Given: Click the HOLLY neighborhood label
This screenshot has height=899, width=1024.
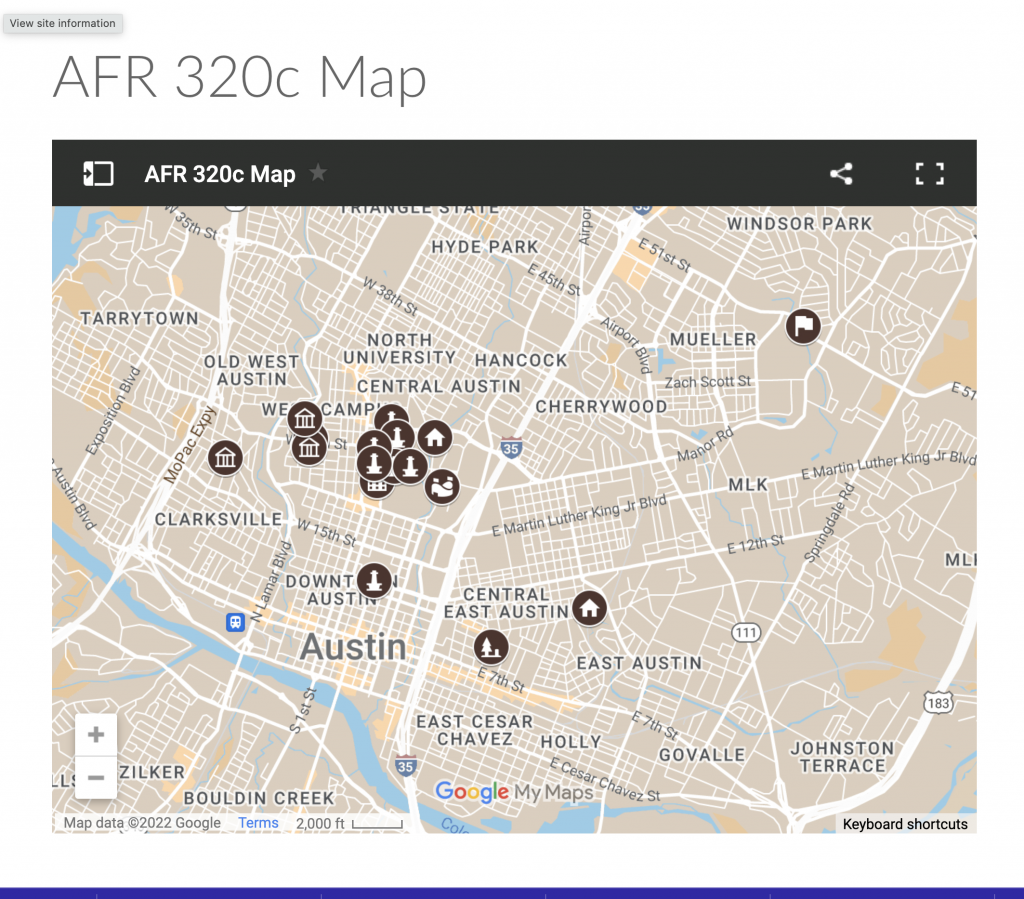Looking at the screenshot, I should pos(571,742).
